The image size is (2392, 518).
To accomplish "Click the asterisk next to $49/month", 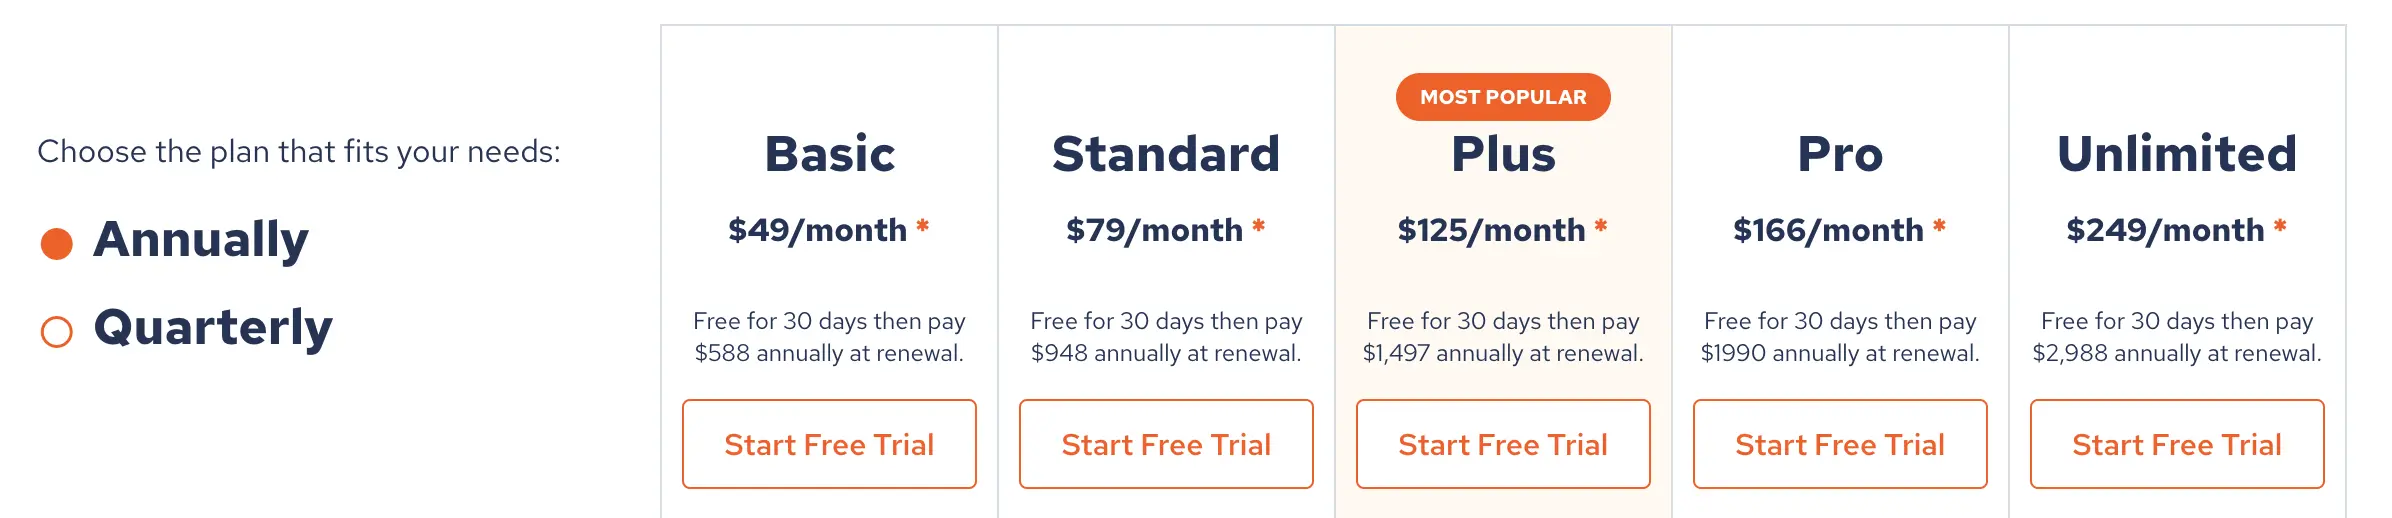I will (923, 227).
